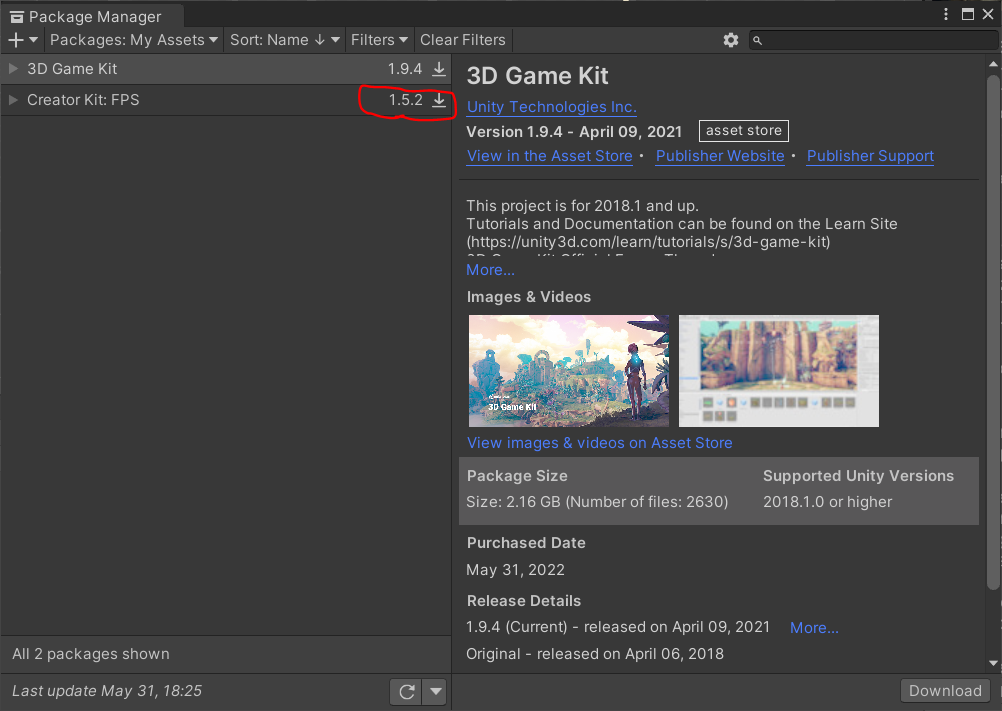Viewport: 1002px width, 711px height.
Task: Click the Purchased Date heading
Action: pos(526,543)
